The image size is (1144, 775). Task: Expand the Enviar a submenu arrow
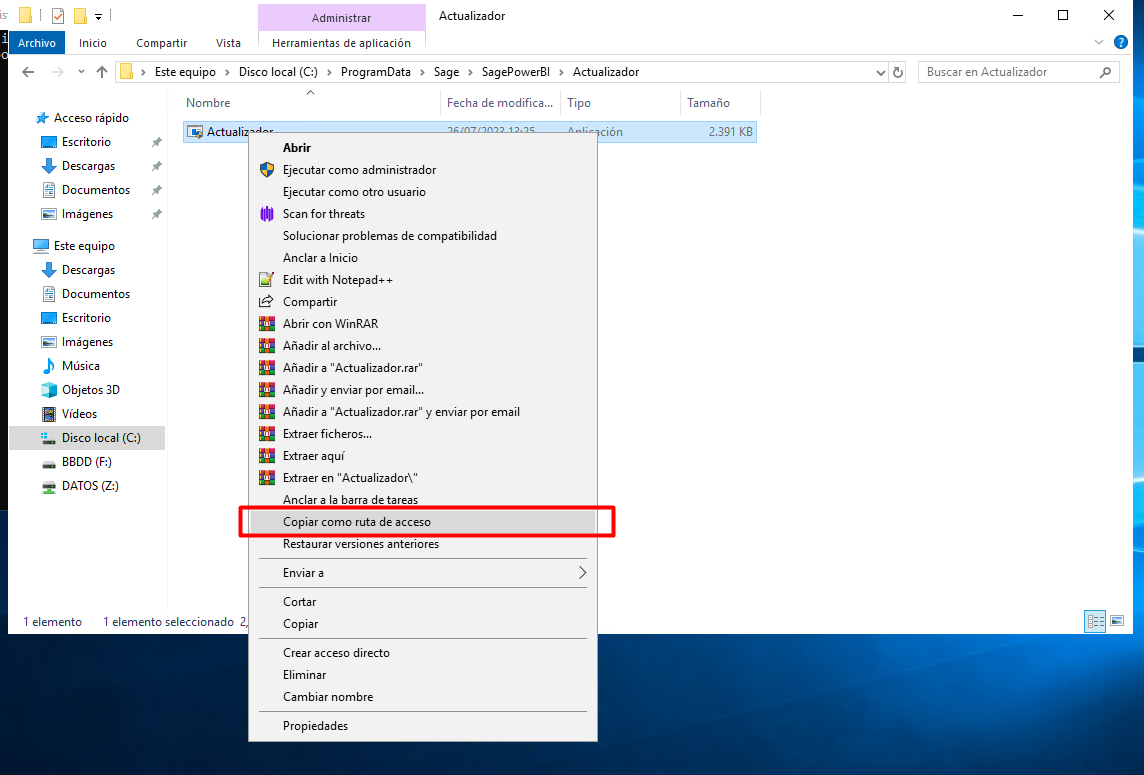click(x=582, y=573)
